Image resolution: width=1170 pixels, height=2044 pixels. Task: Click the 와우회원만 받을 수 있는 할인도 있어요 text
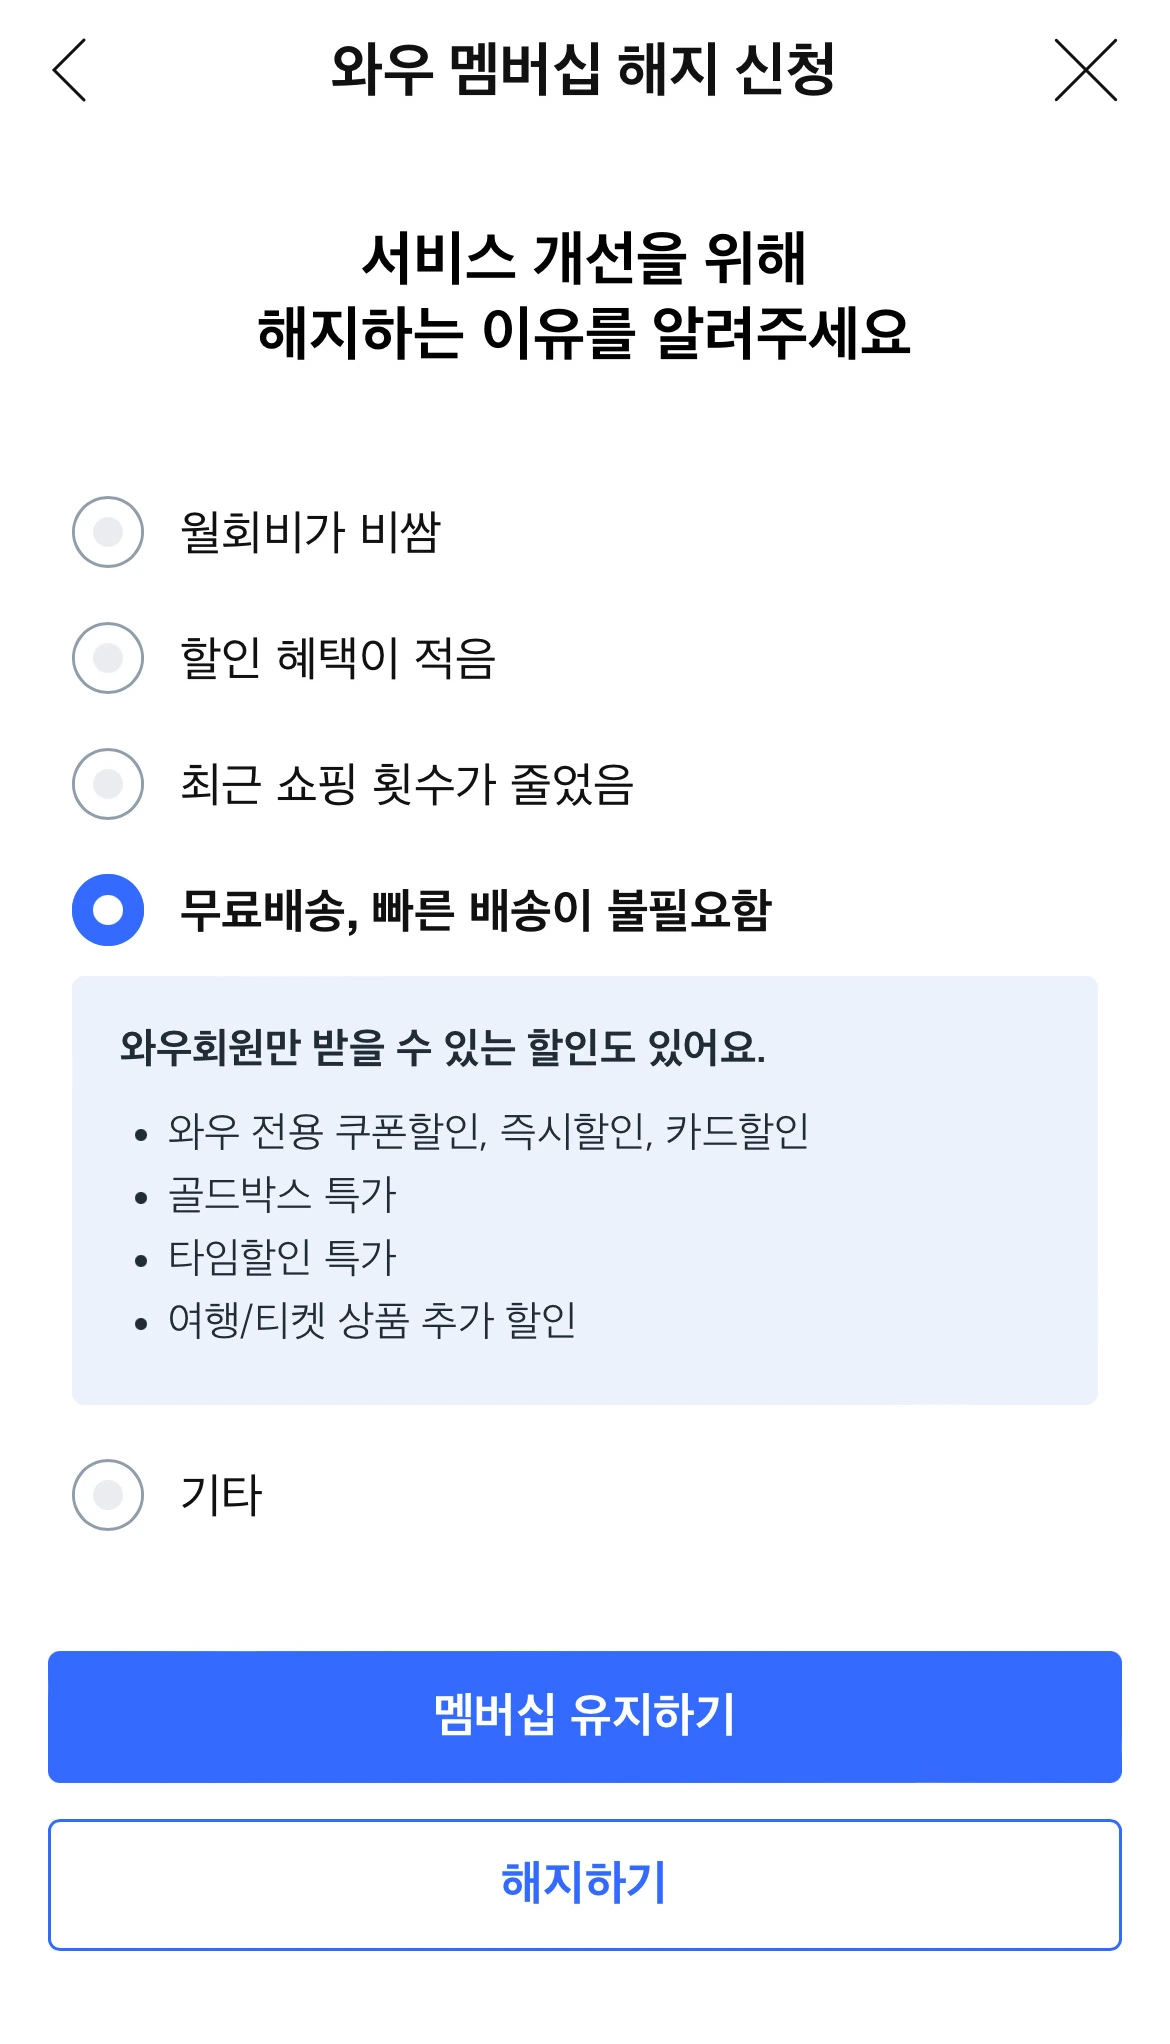click(443, 1047)
